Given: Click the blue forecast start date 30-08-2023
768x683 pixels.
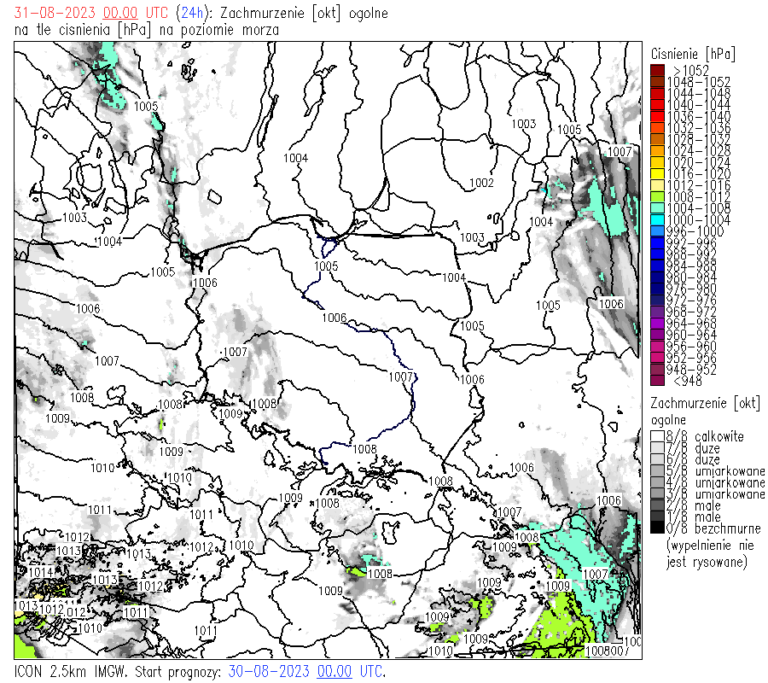Looking at the screenshot, I should pos(269,671).
